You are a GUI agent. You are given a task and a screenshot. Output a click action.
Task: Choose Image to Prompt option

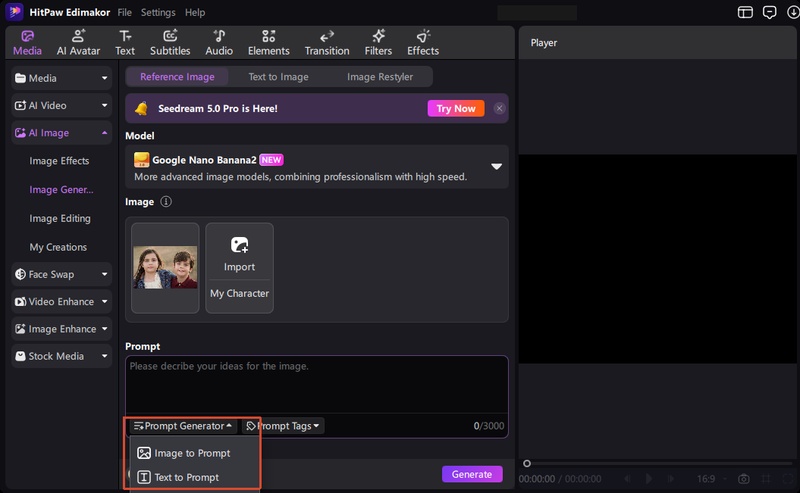(x=184, y=453)
